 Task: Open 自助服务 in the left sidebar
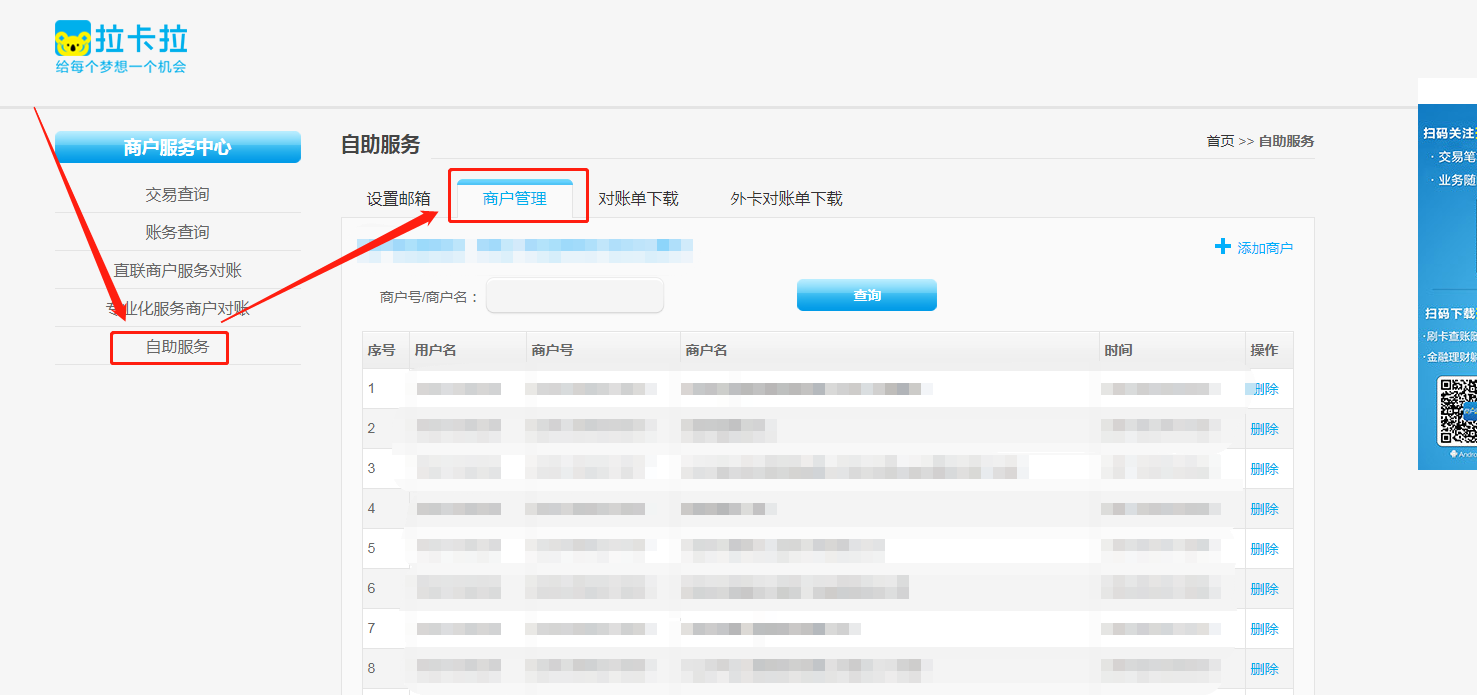click(x=177, y=347)
